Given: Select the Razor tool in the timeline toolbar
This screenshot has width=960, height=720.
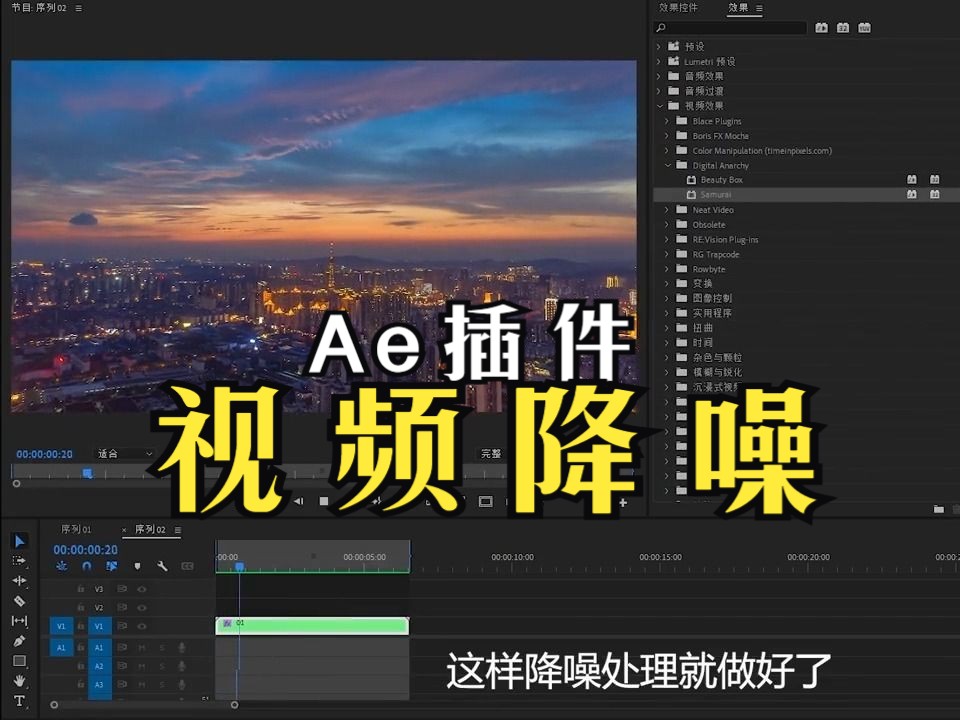Looking at the screenshot, I should click(18, 600).
